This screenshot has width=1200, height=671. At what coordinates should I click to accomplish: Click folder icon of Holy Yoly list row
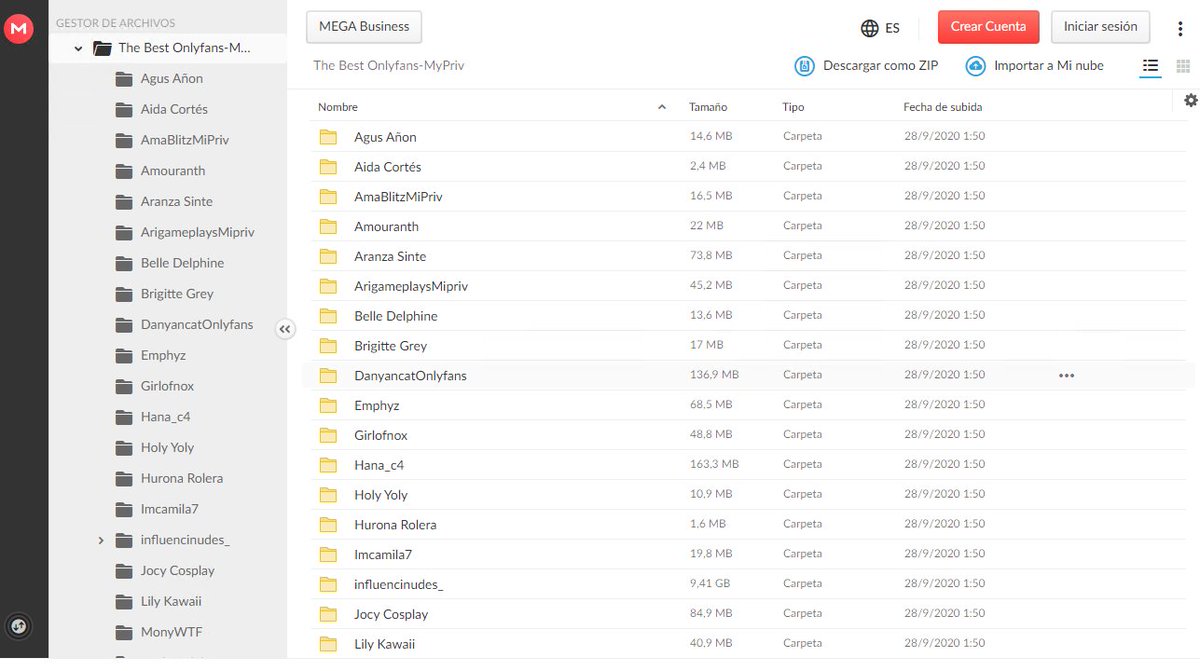coord(328,495)
